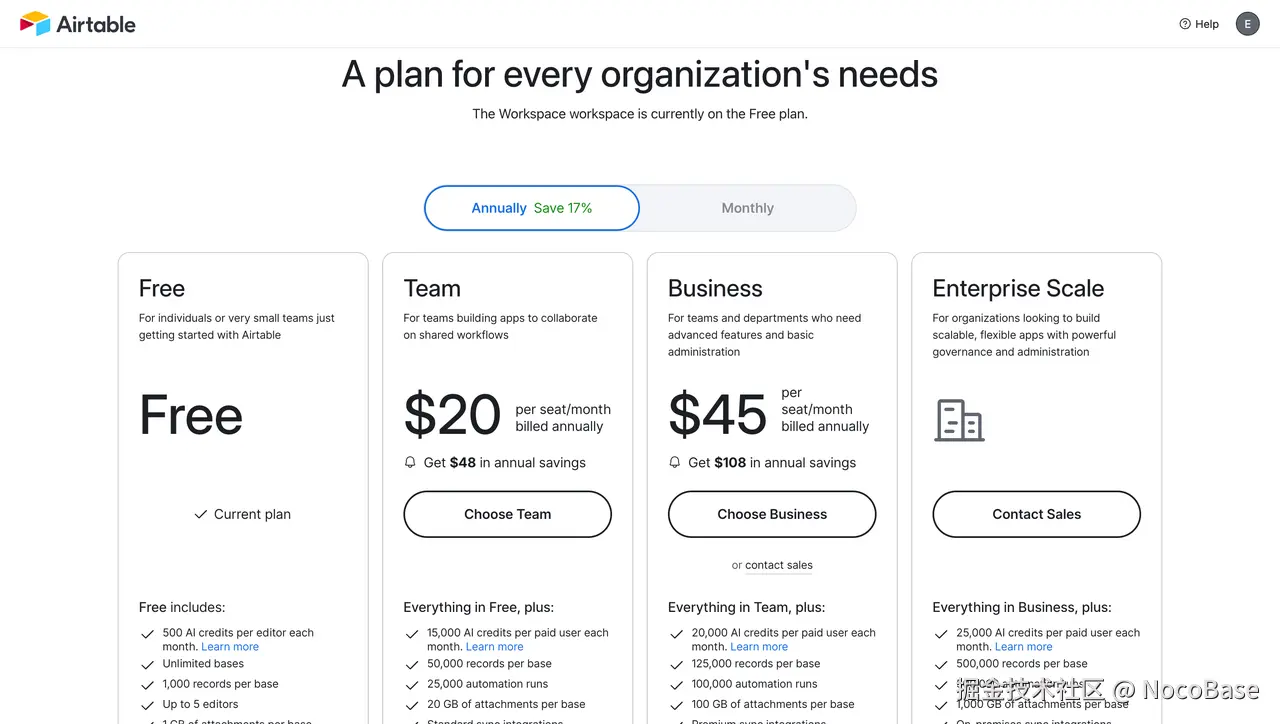The height and width of the screenshot is (724, 1280).
Task: Click the checkmark next to Unlimited bases
Action: tap(147, 664)
